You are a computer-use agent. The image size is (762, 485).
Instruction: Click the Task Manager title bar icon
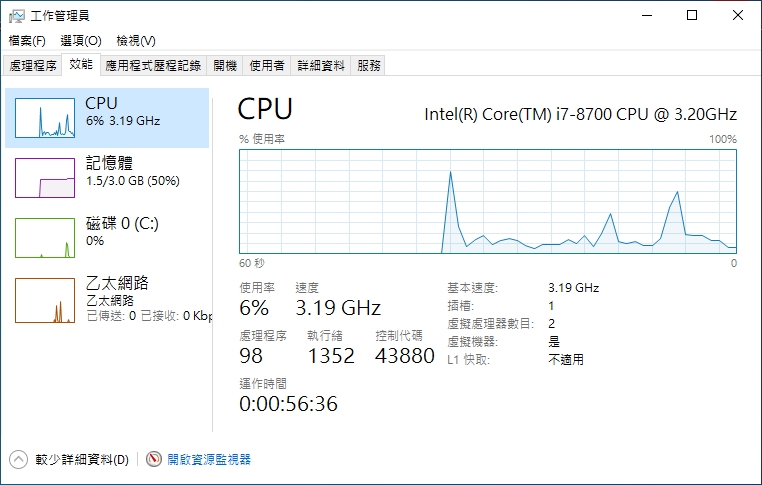17,15
